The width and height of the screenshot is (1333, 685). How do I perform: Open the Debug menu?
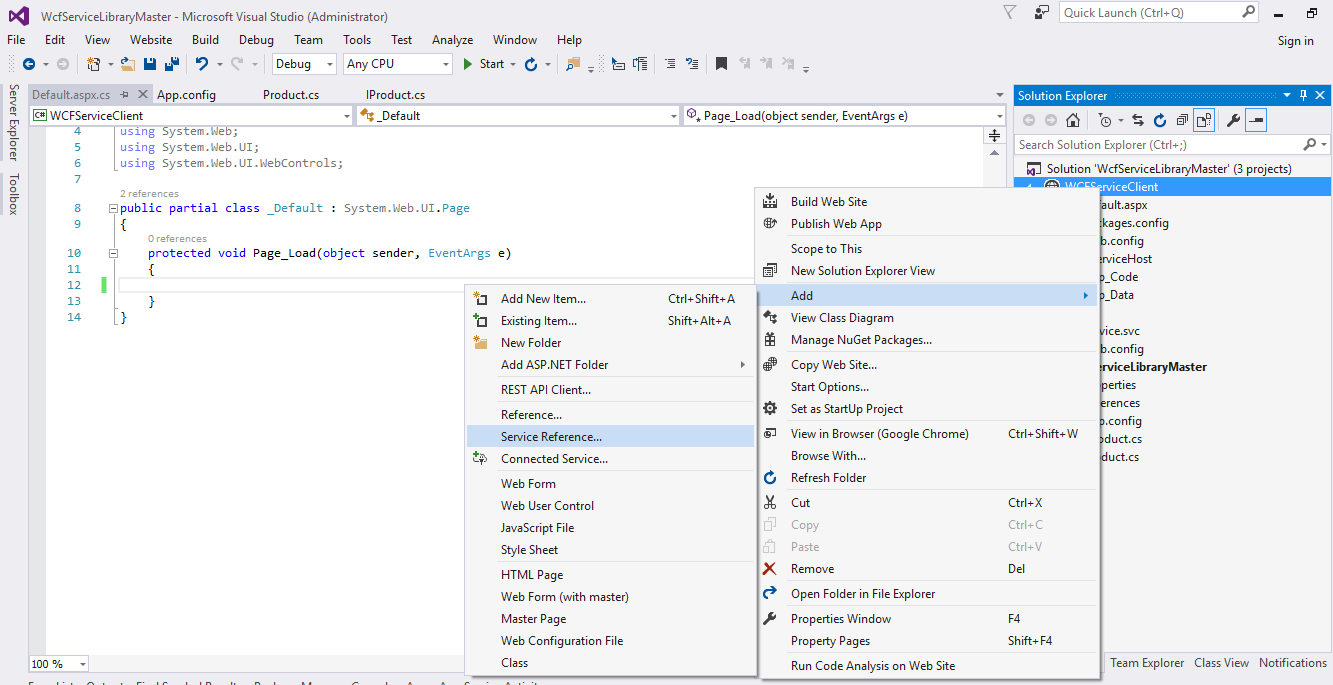[256, 40]
